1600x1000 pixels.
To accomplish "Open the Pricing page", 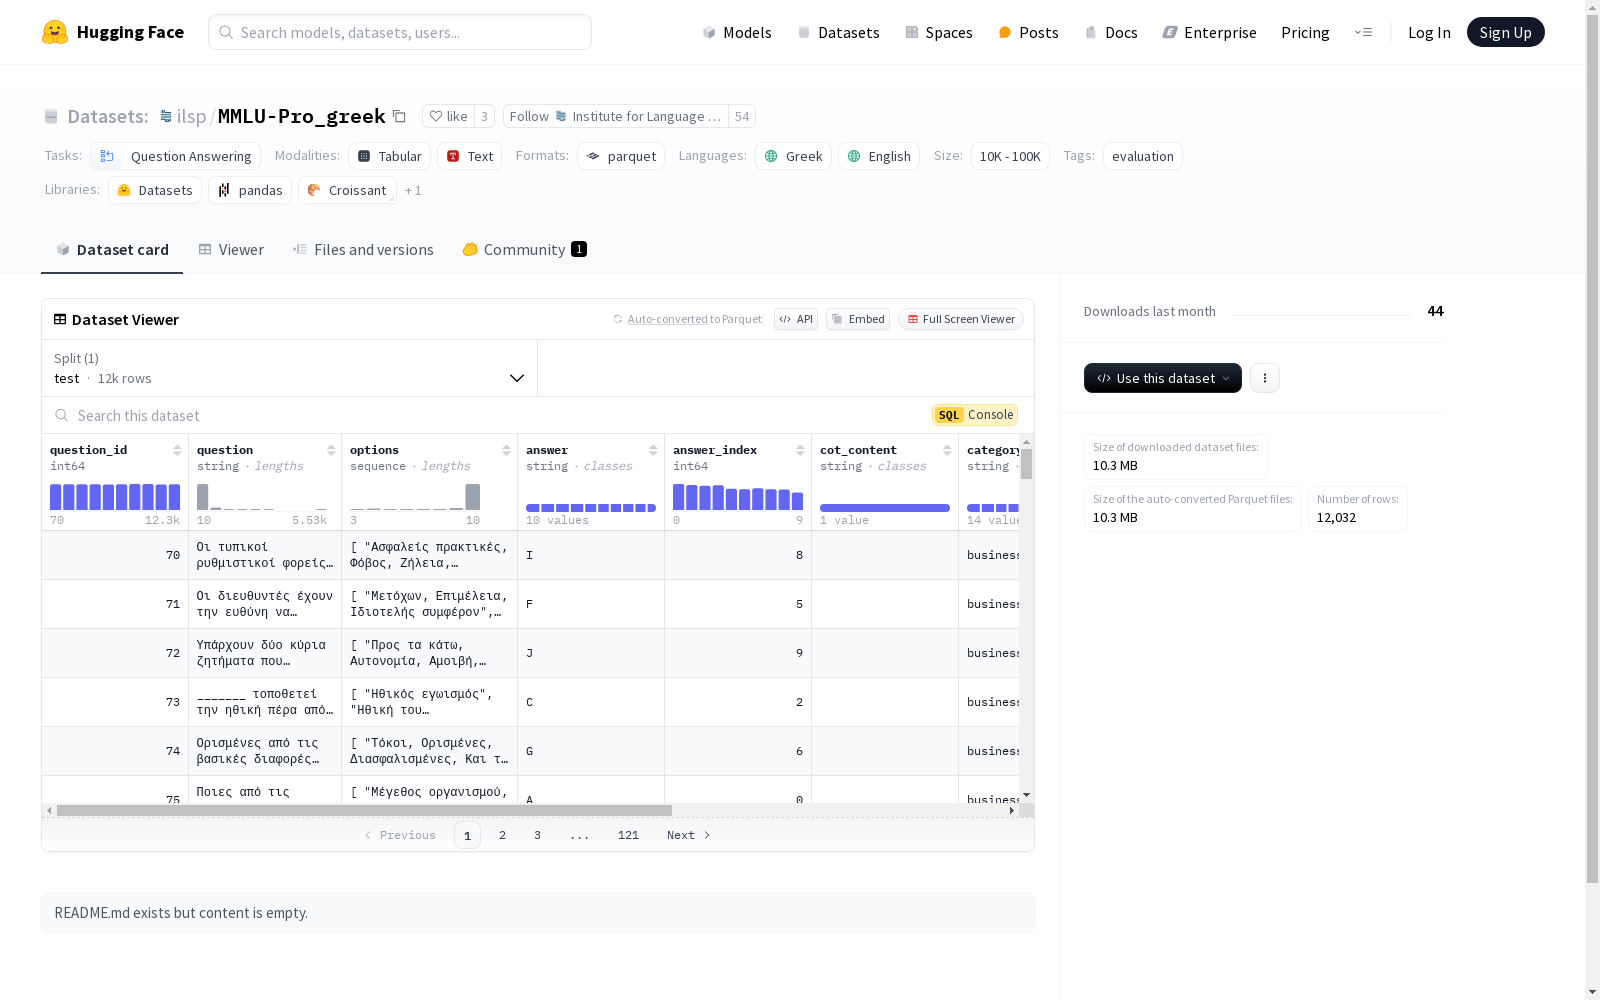I will [x=1305, y=32].
